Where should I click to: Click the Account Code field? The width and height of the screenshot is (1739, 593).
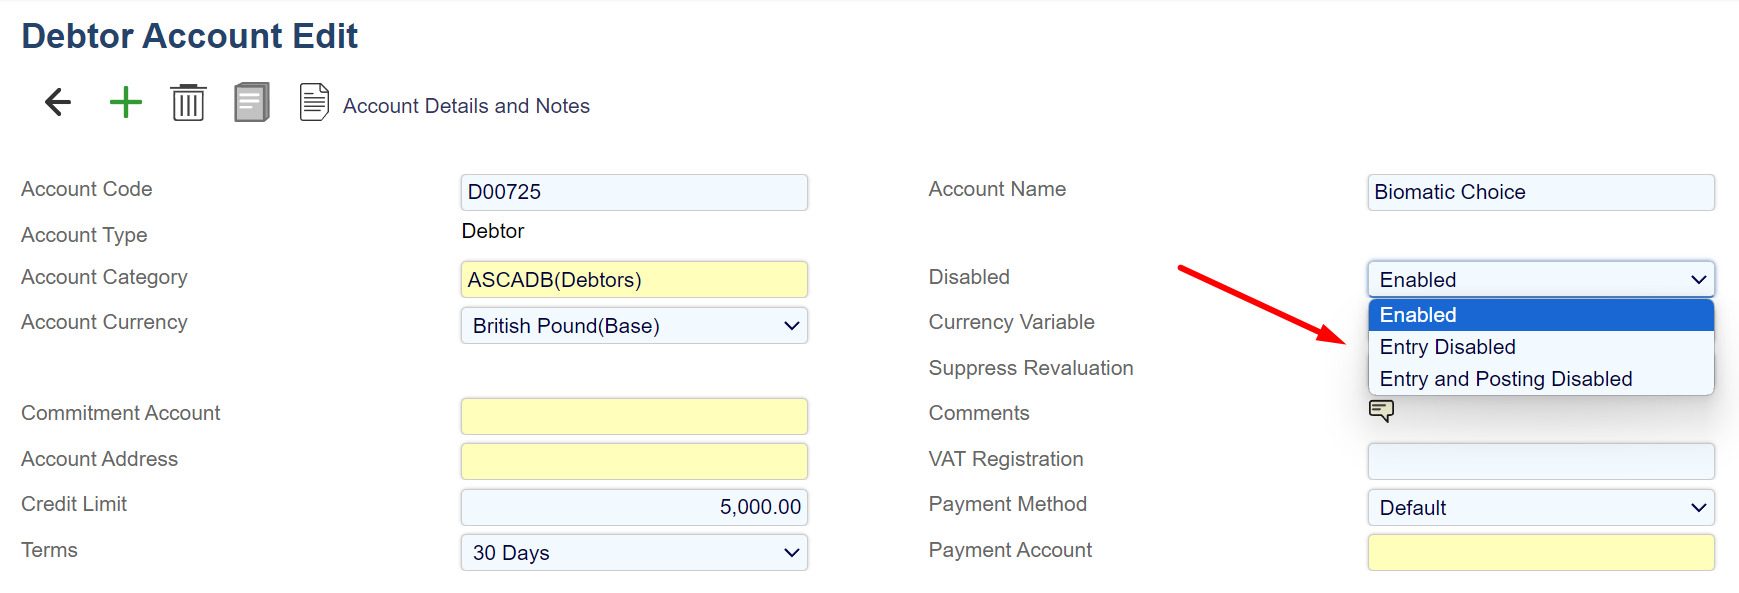tap(634, 192)
